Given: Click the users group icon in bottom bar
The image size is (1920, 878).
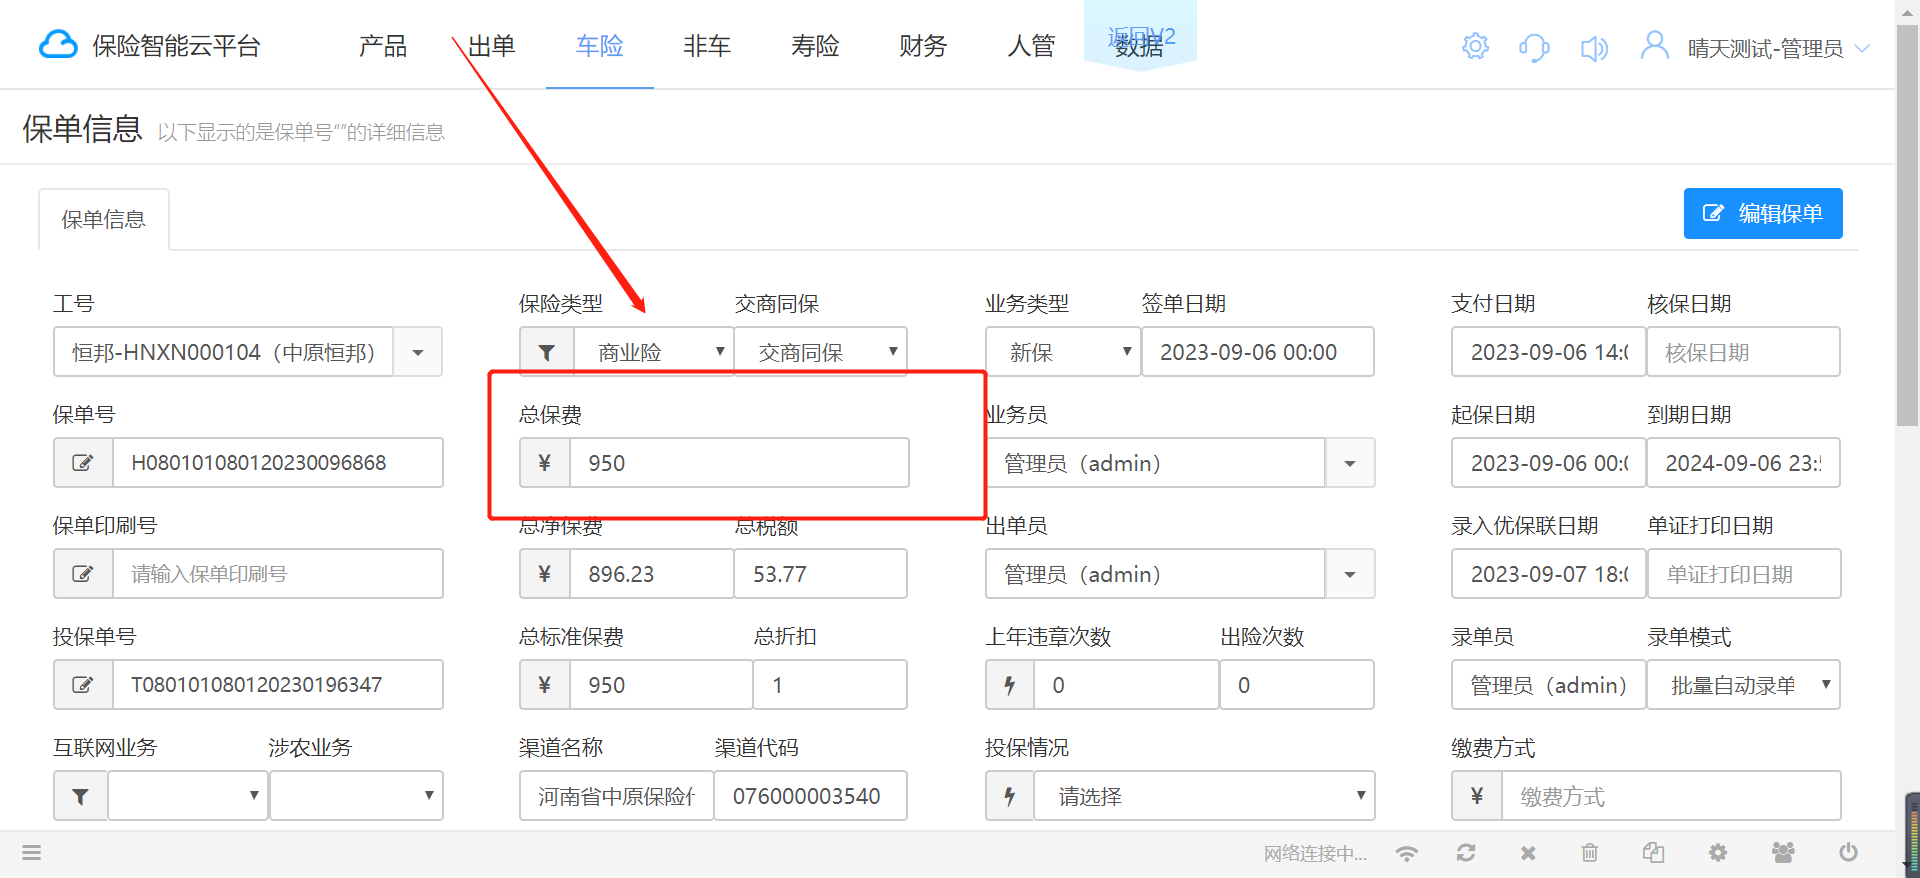Looking at the screenshot, I should 1783,852.
